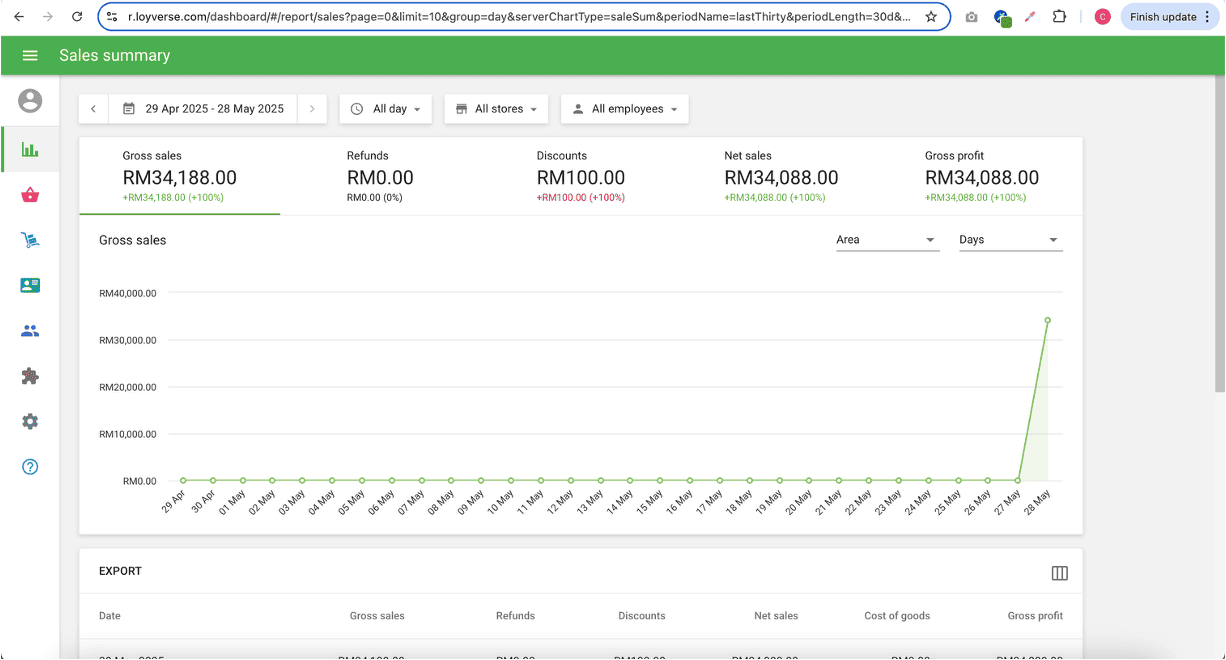The height and width of the screenshot is (660, 1226).
Task: Expand the All employees filter dropdown
Action: [625, 109]
